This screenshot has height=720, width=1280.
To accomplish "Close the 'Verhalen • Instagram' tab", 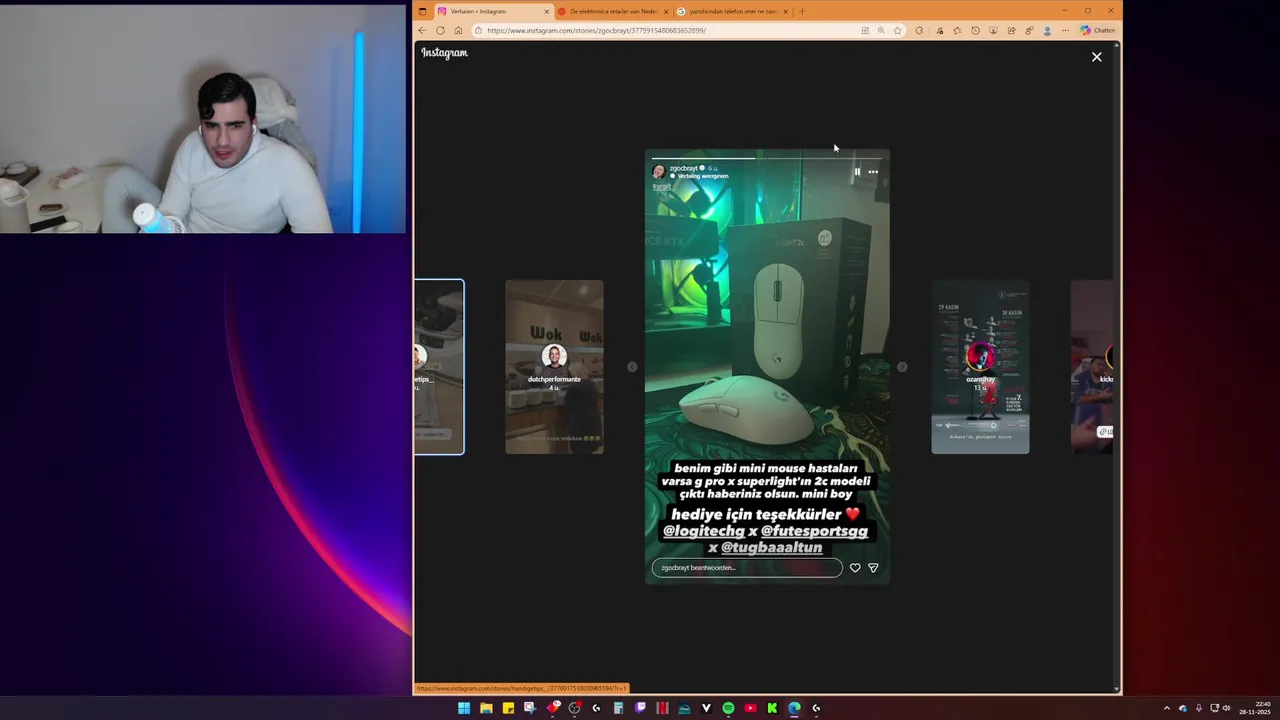I will [x=547, y=11].
